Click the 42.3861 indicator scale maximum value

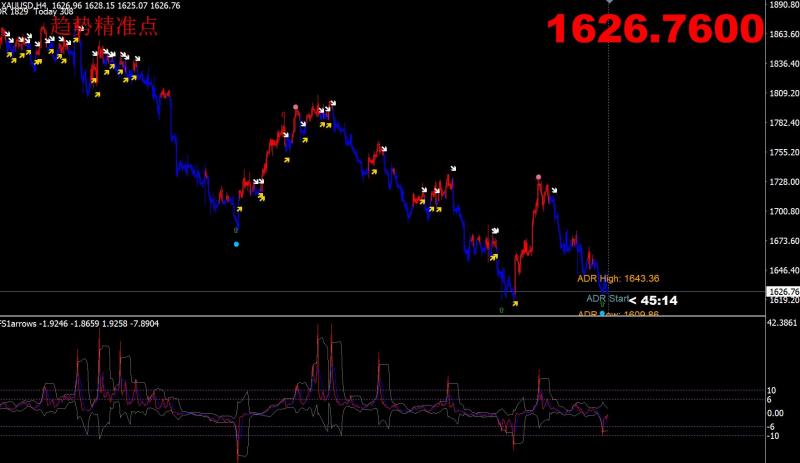click(780, 324)
